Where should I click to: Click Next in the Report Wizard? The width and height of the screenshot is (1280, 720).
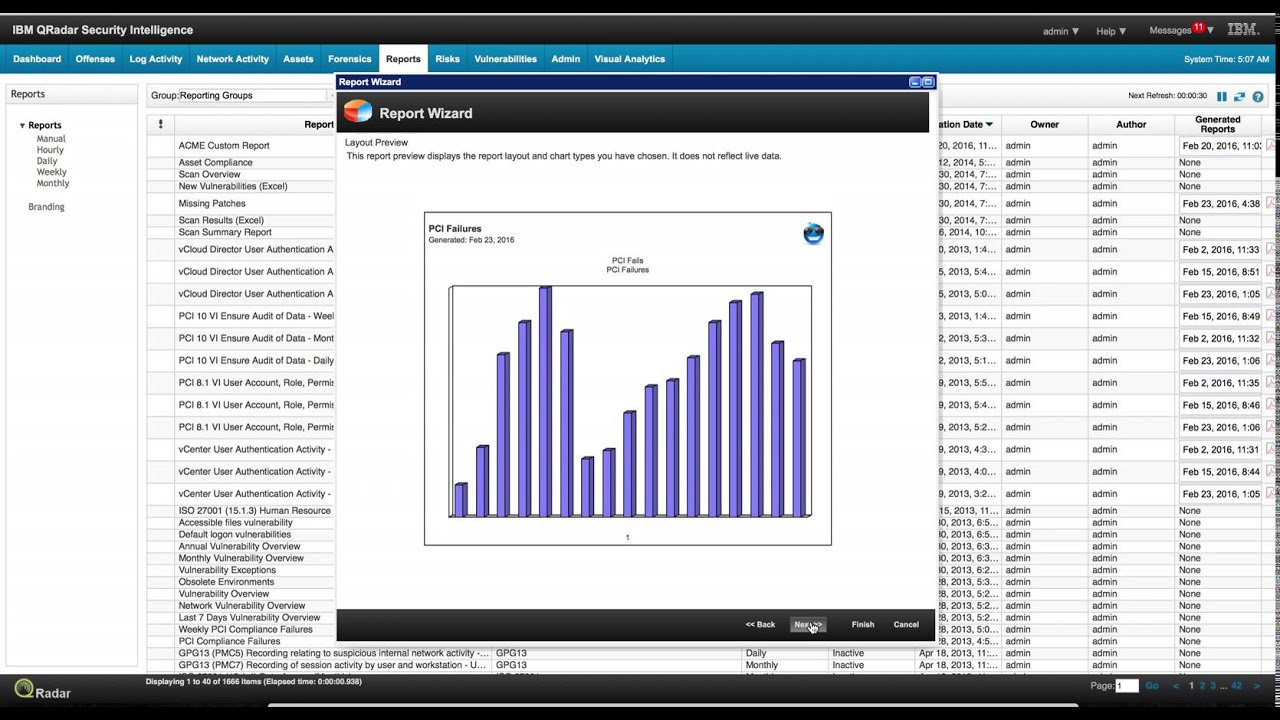click(808, 625)
